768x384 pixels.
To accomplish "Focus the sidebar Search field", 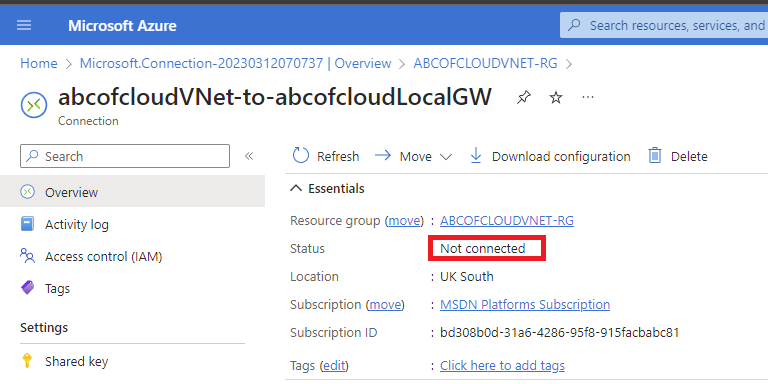I will tap(125, 156).
